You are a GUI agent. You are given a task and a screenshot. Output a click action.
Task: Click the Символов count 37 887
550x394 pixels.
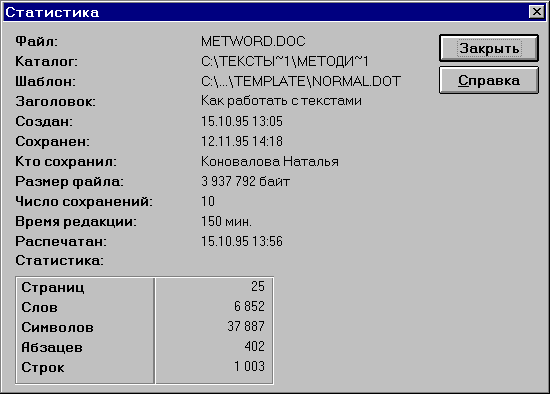pyautogui.click(x=246, y=326)
